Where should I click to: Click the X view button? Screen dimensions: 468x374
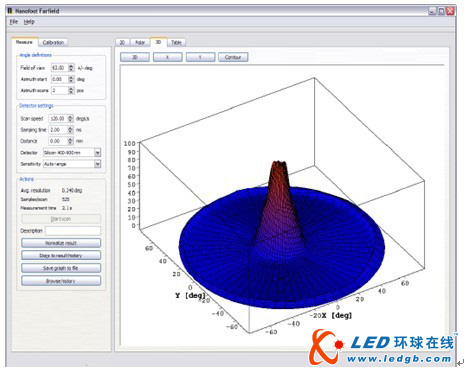168,57
